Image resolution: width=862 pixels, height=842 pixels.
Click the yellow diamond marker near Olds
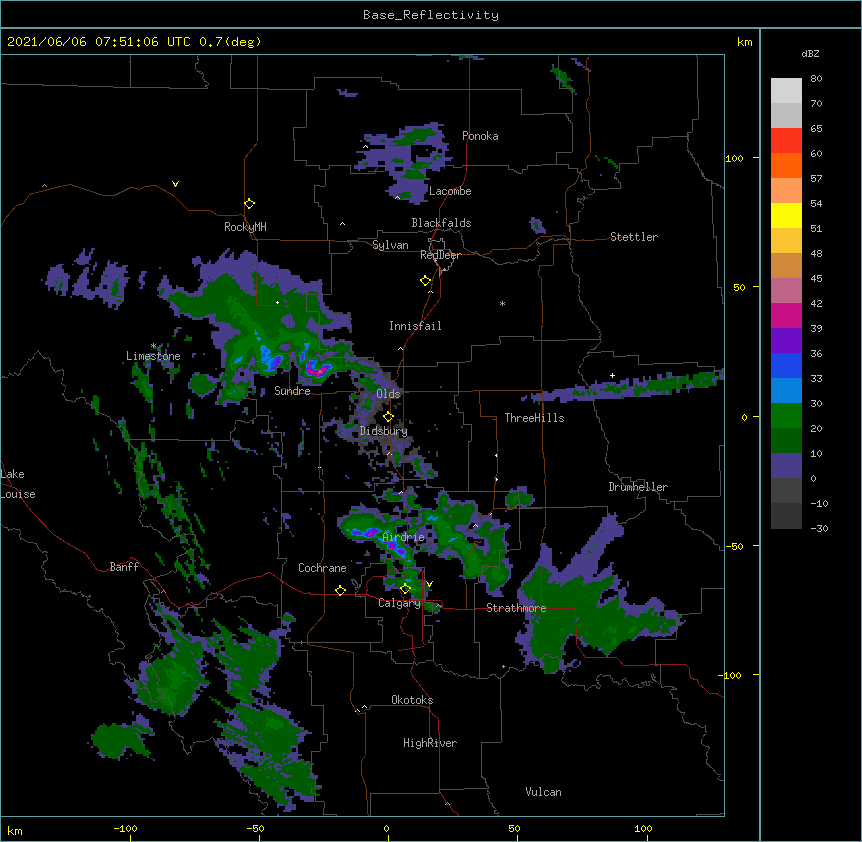389,417
